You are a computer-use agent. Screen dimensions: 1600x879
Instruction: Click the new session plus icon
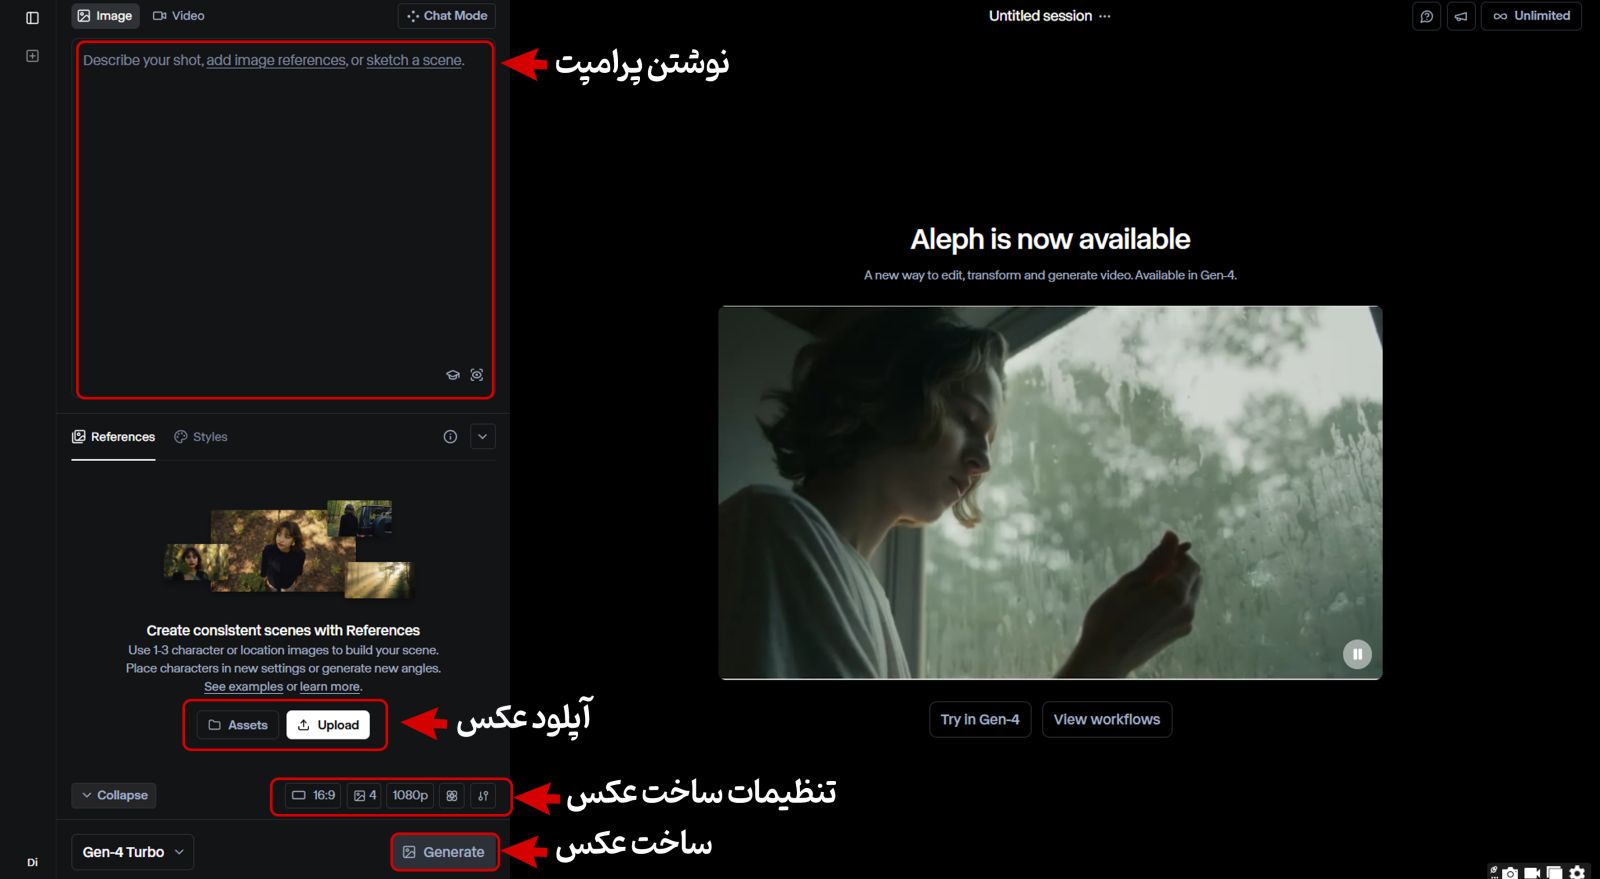coord(32,56)
